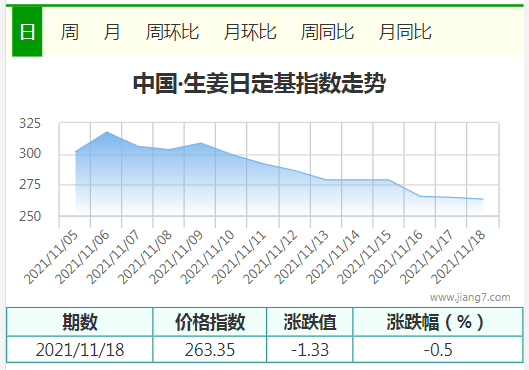The image size is (529, 370).
Task: Click the 2021/11/07 x-axis date label
Action: click(113, 257)
